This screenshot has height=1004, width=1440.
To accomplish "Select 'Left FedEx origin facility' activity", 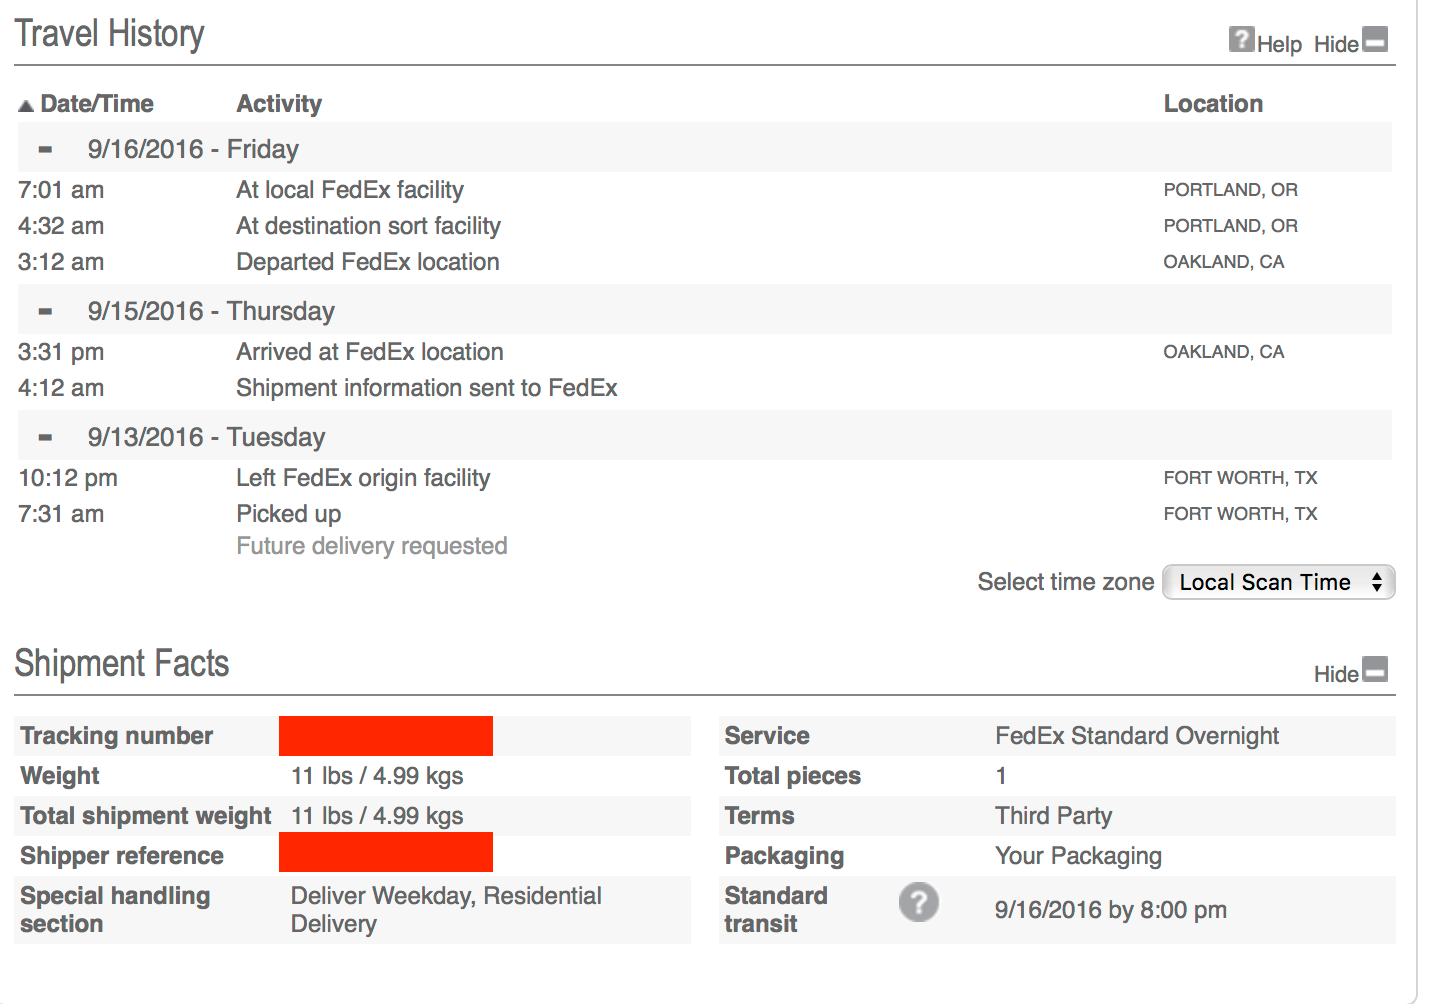I will click(x=363, y=478).
